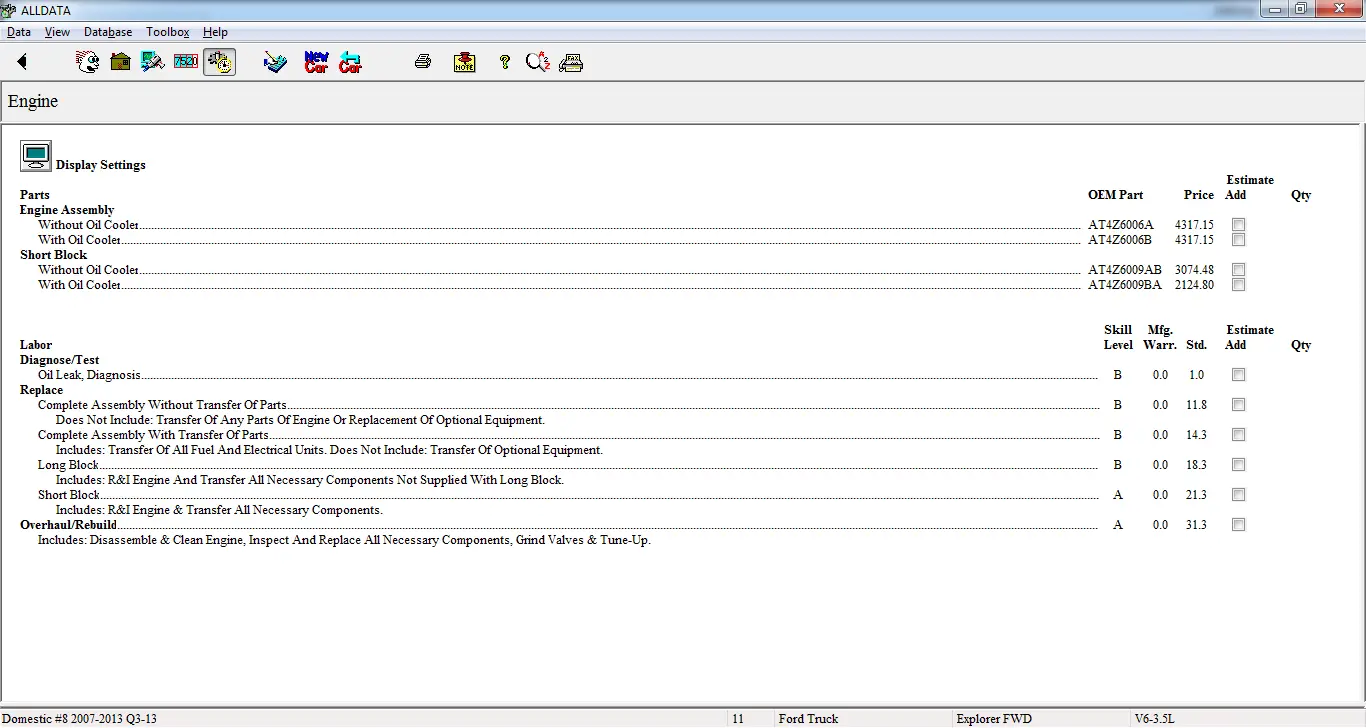Open the Data menu
The height and width of the screenshot is (728, 1366).
[19, 32]
